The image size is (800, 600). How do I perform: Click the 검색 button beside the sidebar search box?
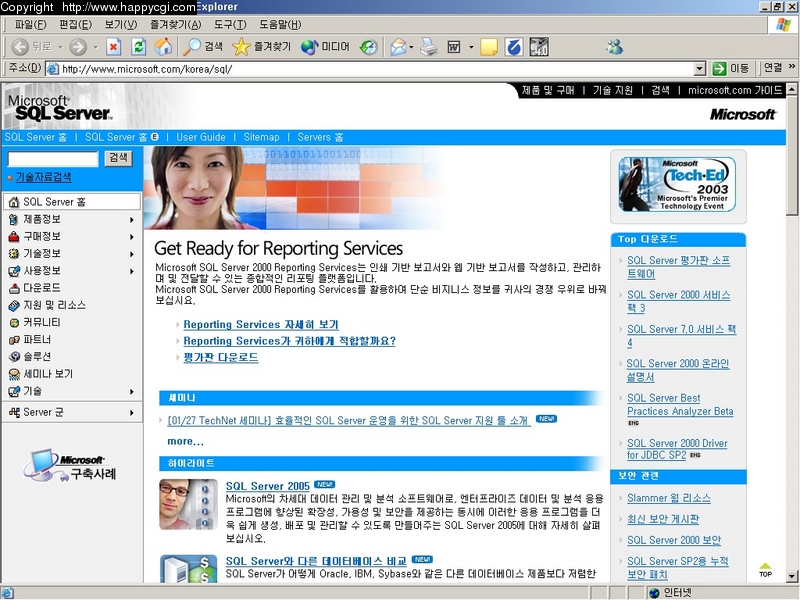tap(118, 158)
